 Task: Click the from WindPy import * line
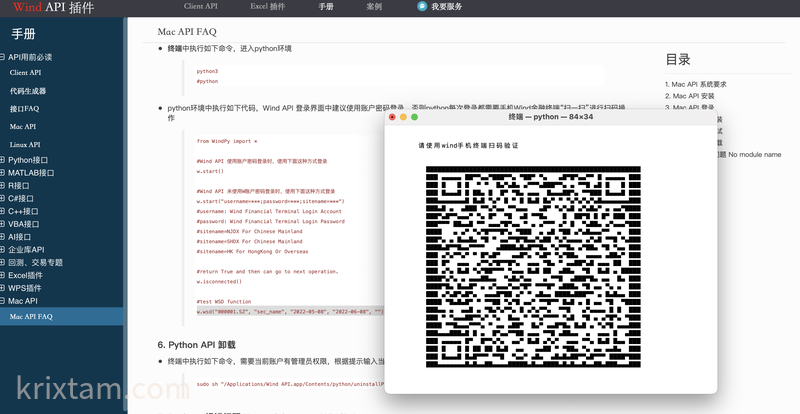point(227,141)
